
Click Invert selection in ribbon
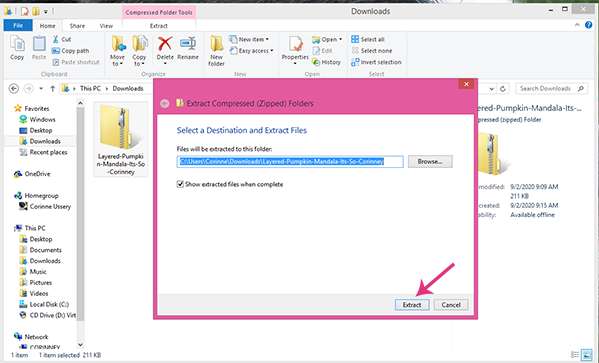376,62
